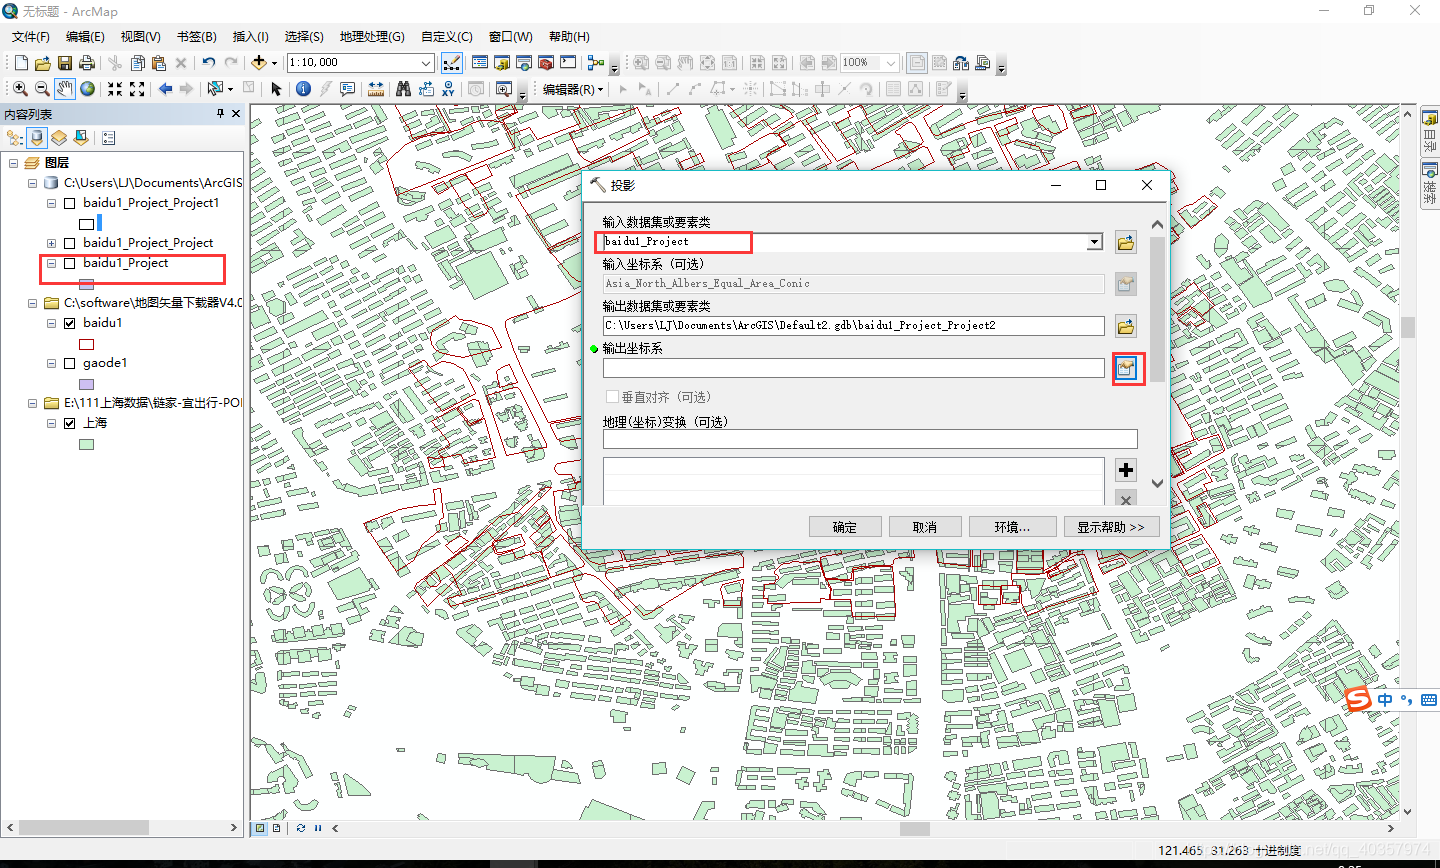Check the gaode1 layer checkbox
The width and height of the screenshot is (1440, 868).
[70, 363]
